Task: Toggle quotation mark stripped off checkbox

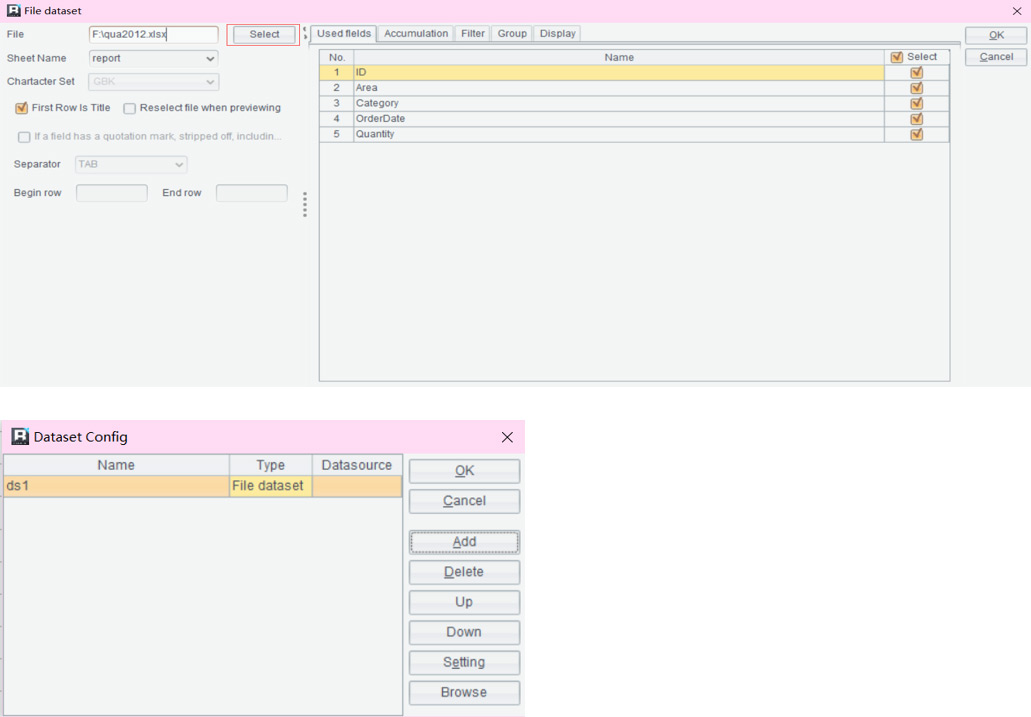Action: pyautogui.click(x=24, y=137)
